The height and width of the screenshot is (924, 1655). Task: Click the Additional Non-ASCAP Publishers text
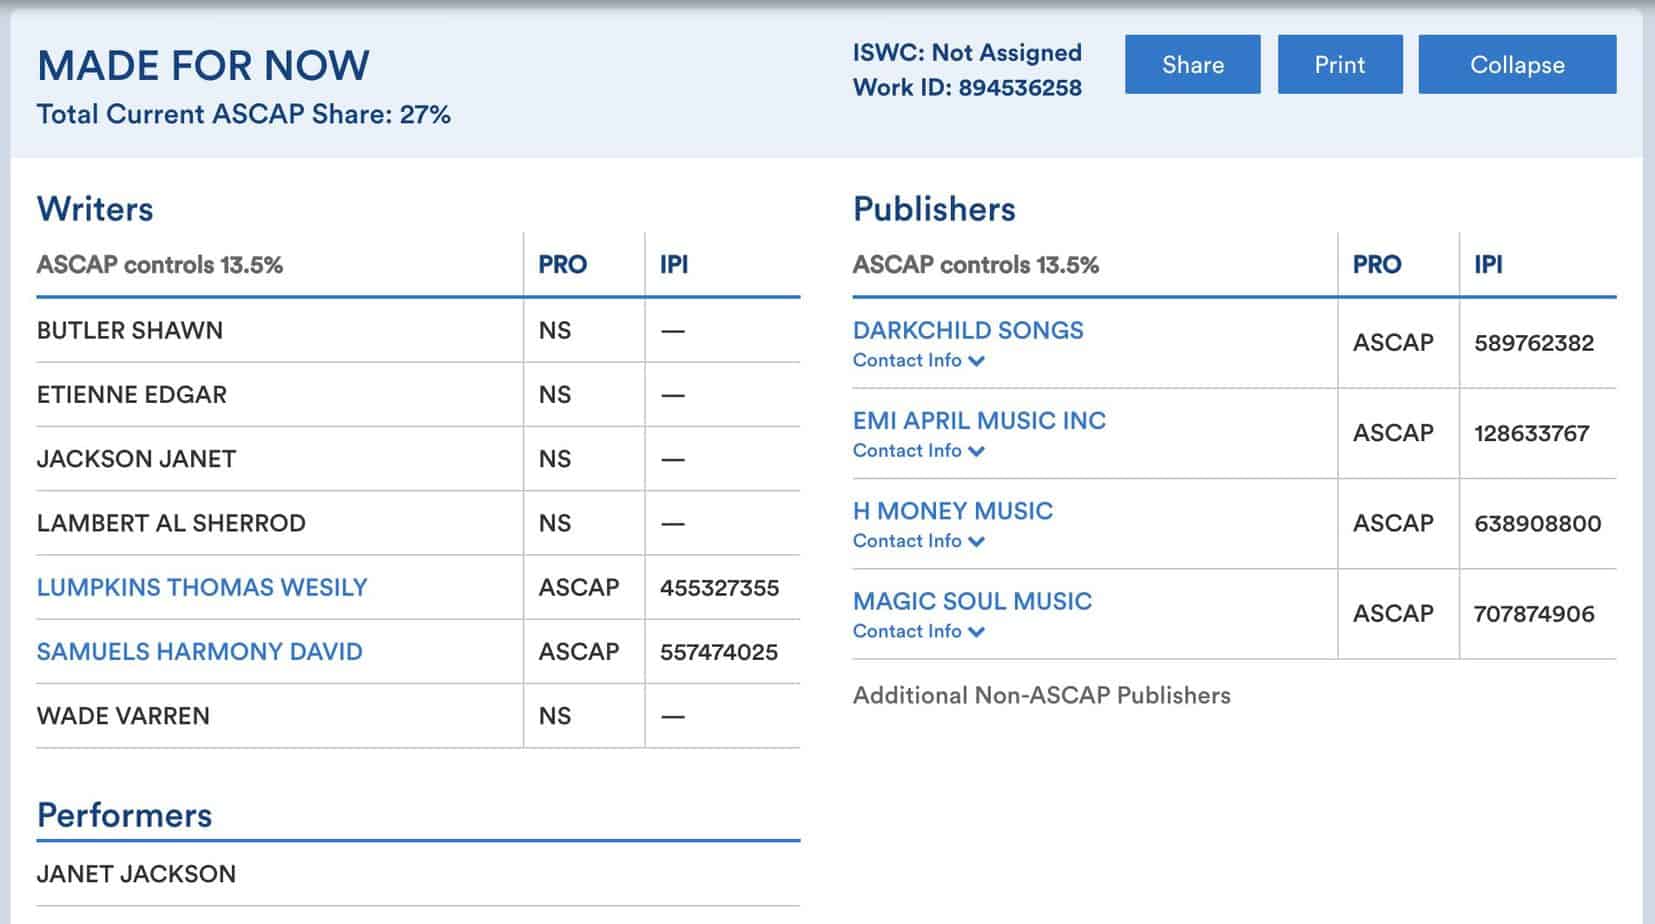pyautogui.click(x=1041, y=696)
